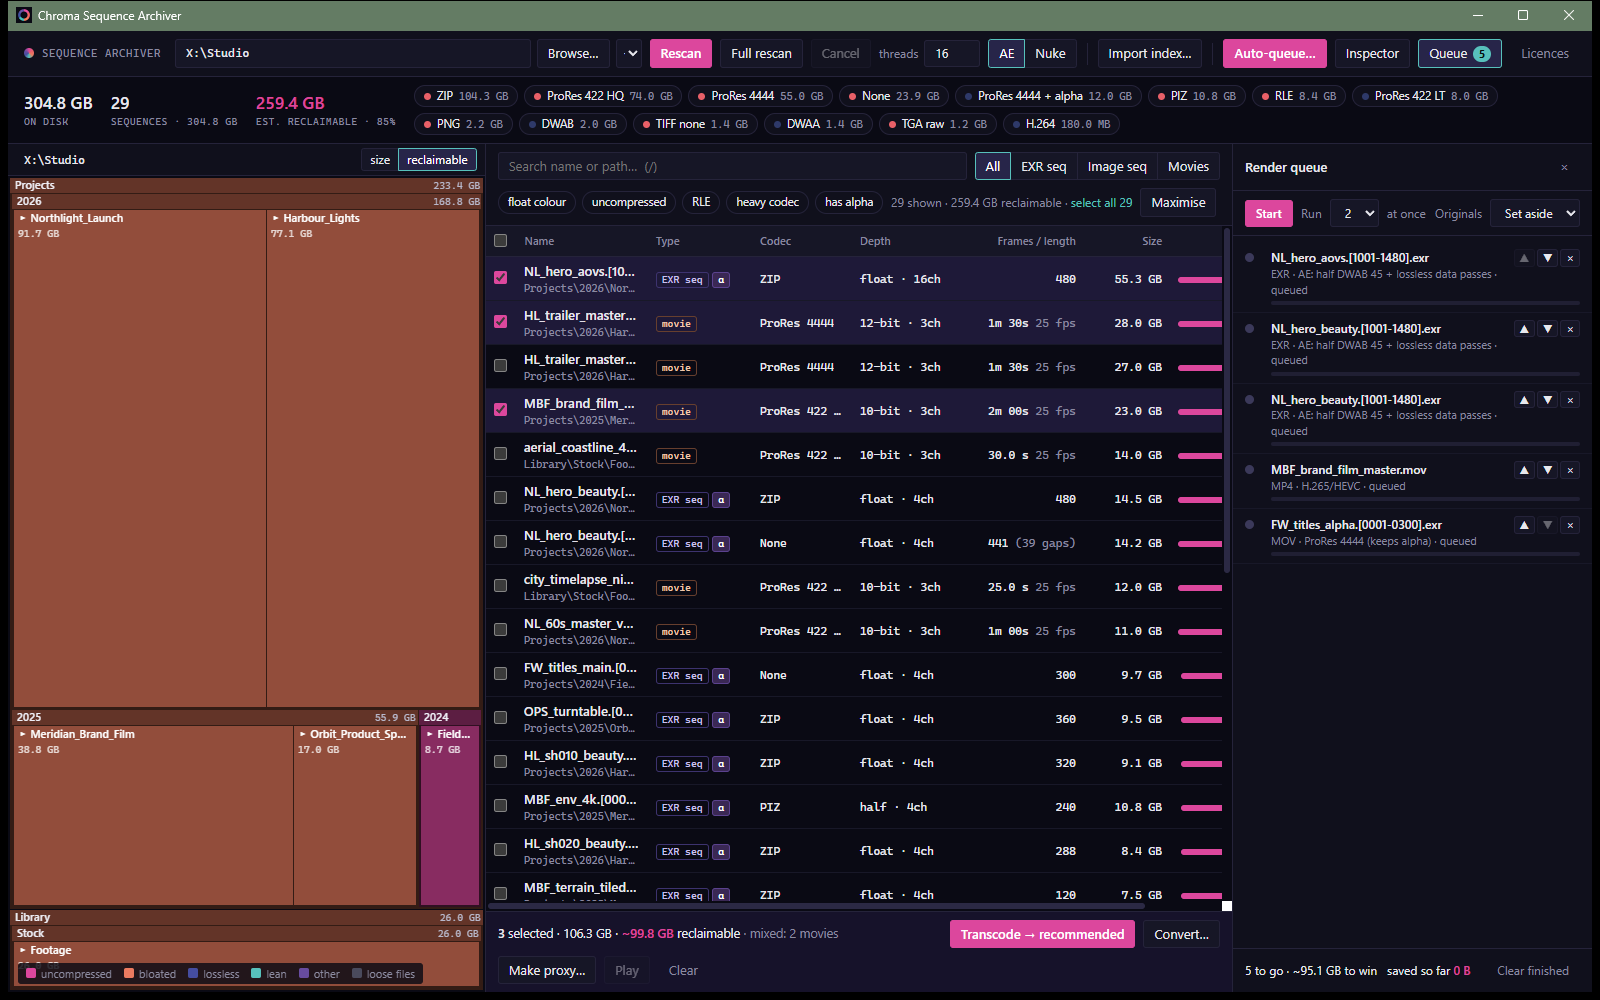Click the status dot of the queued FW_titles_alpha item
The width and height of the screenshot is (1600, 1000).
(1250, 524)
